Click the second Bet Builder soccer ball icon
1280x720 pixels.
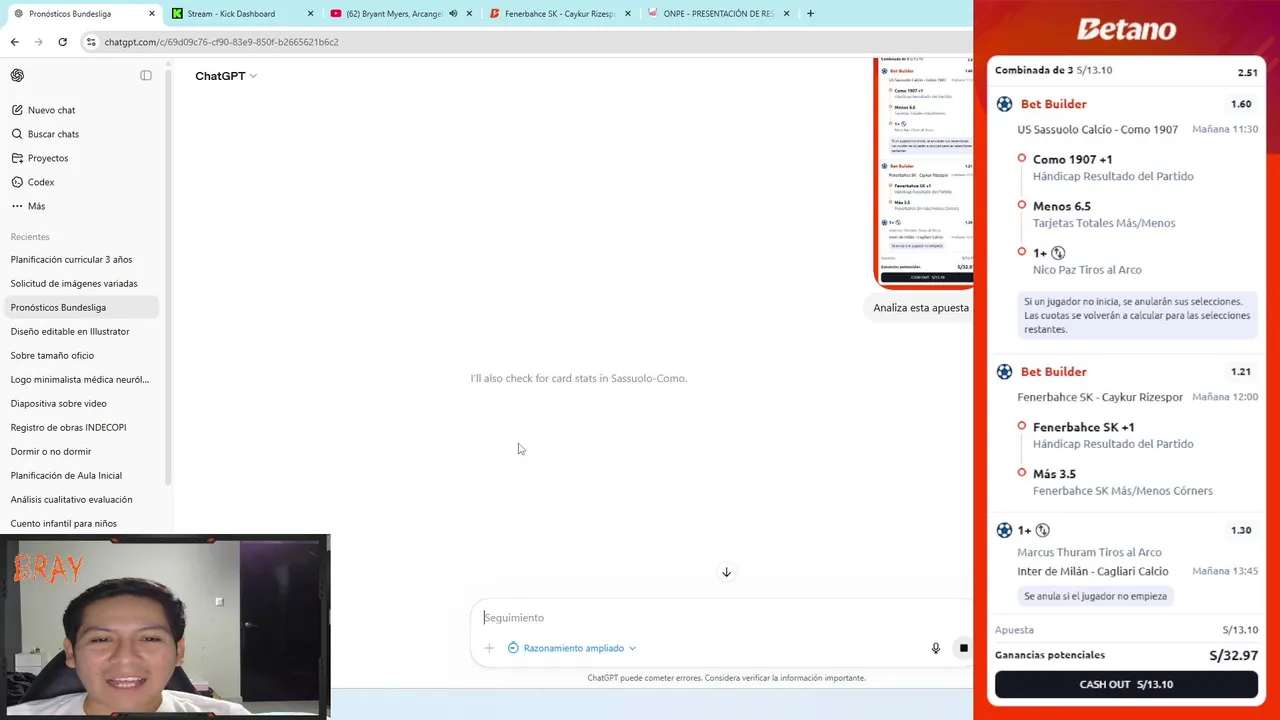click(1004, 372)
